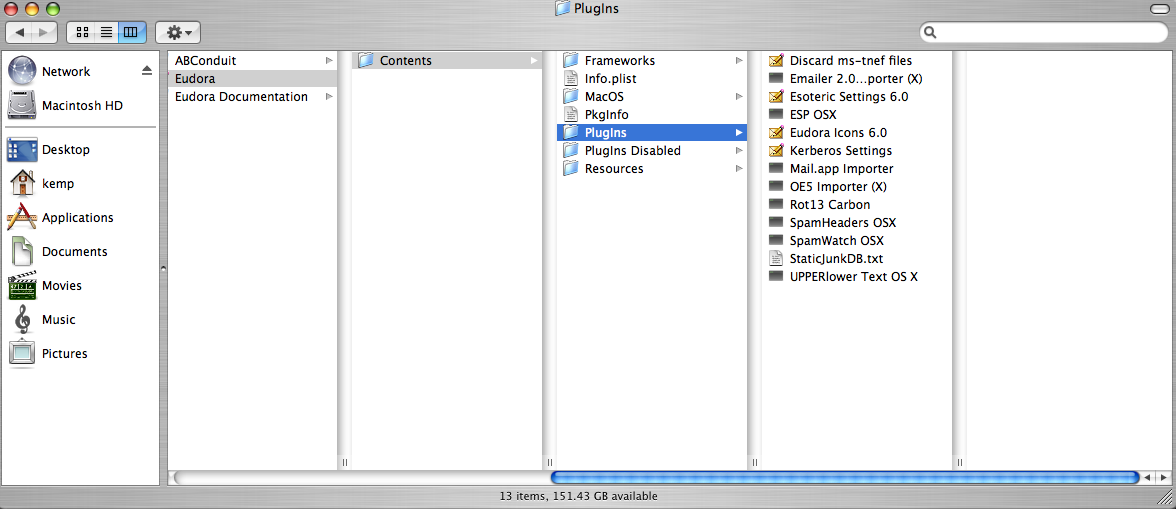This screenshot has width=1176, height=509.
Task: Select the MacOS folder icon
Action: tap(572, 96)
